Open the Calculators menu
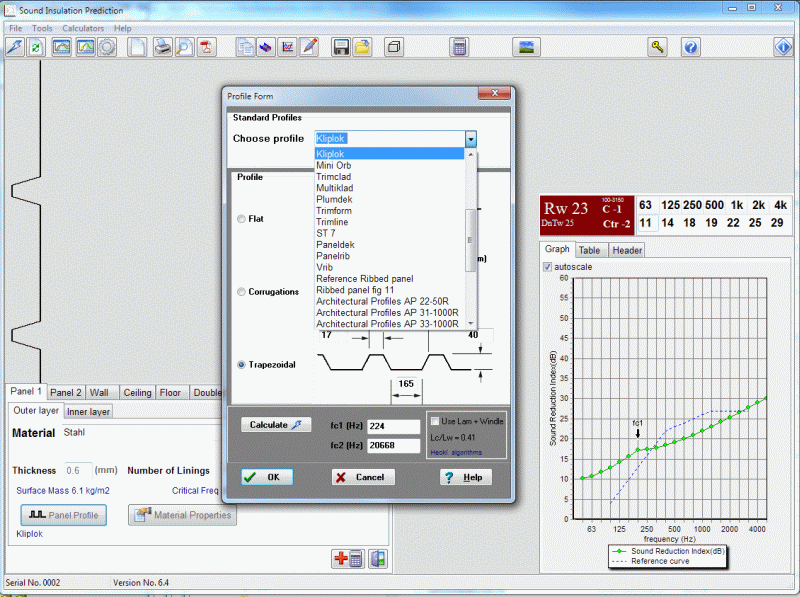 (x=83, y=29)
